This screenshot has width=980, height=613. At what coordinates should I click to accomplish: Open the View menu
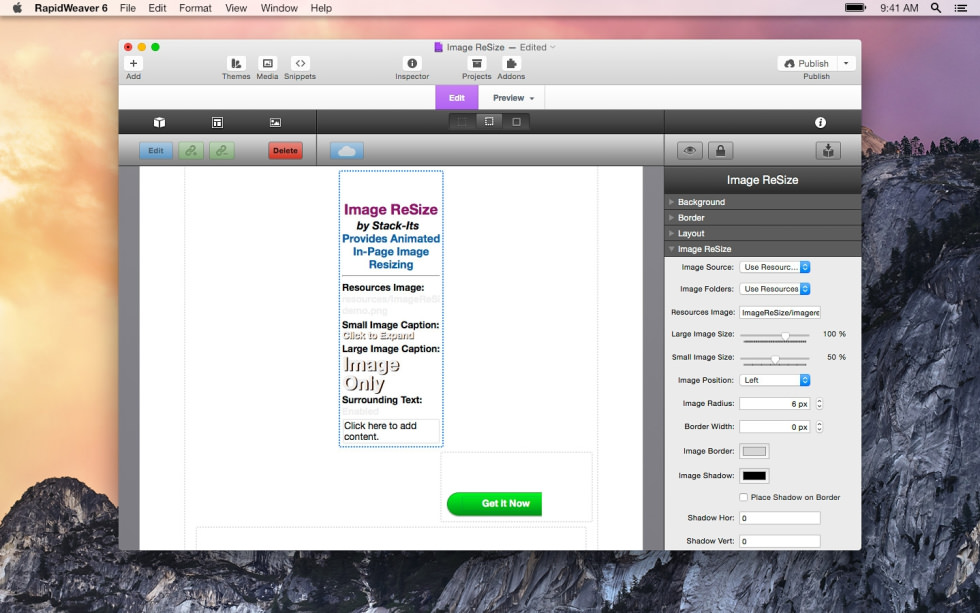pos(236,8)
